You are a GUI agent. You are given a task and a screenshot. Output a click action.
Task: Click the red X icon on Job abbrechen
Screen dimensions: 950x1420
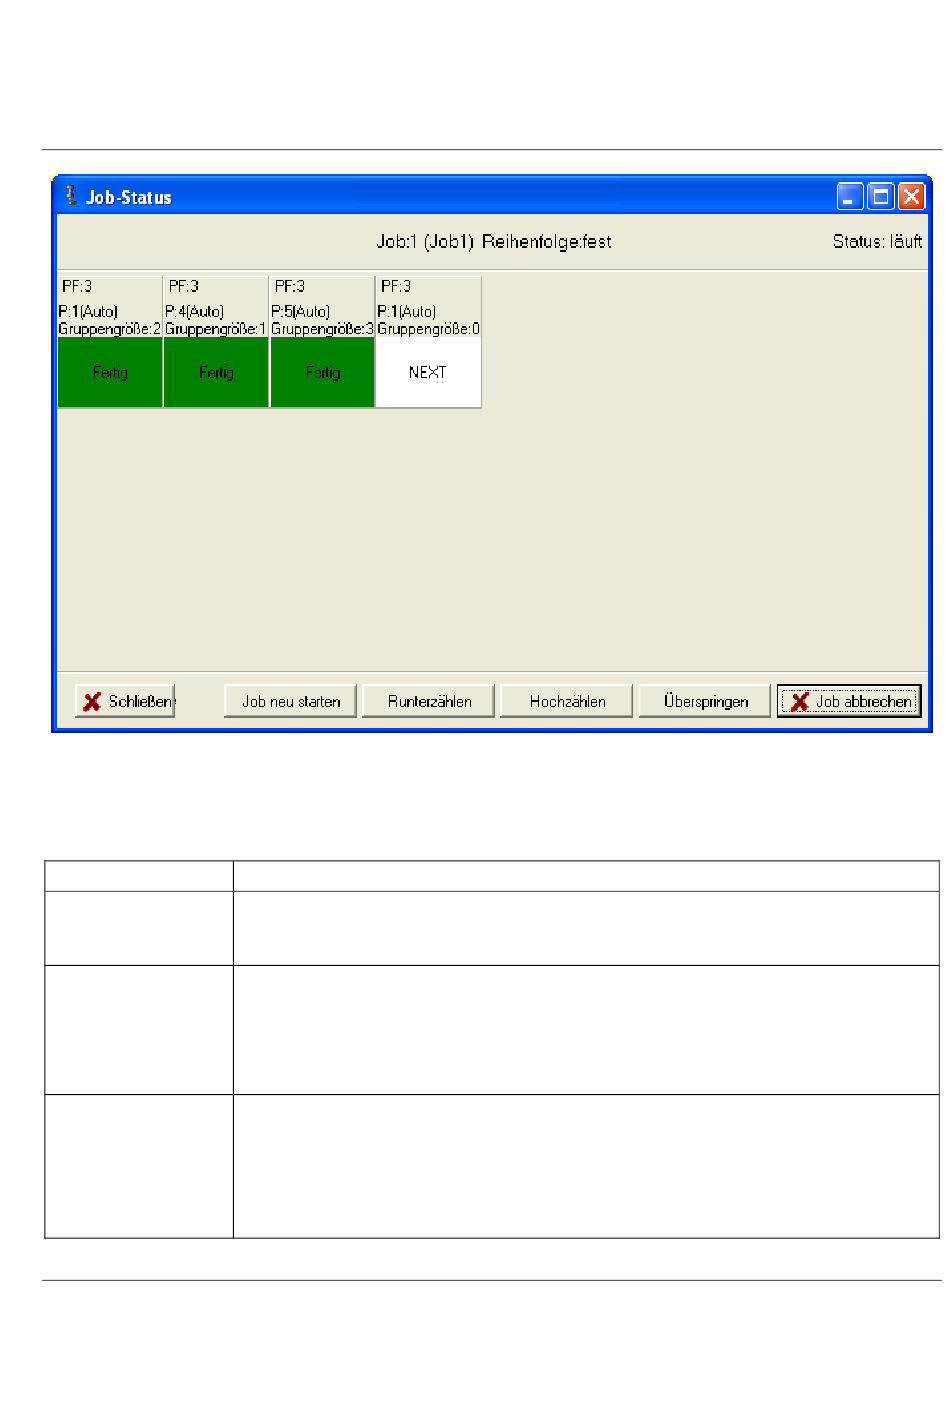[x=800, y=702]
